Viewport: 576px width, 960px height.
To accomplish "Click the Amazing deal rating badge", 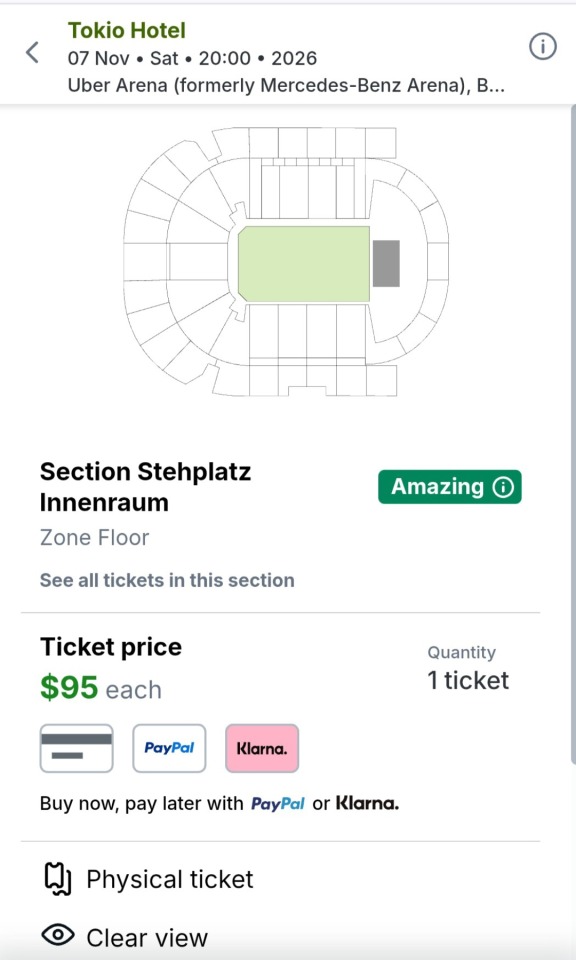I will [x=450, y=487].
